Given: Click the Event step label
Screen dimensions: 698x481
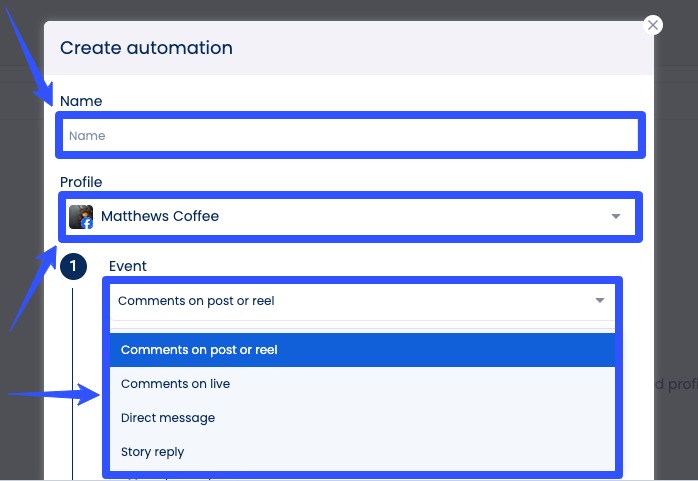Looking at the screenshot, I should click(128, 266).
